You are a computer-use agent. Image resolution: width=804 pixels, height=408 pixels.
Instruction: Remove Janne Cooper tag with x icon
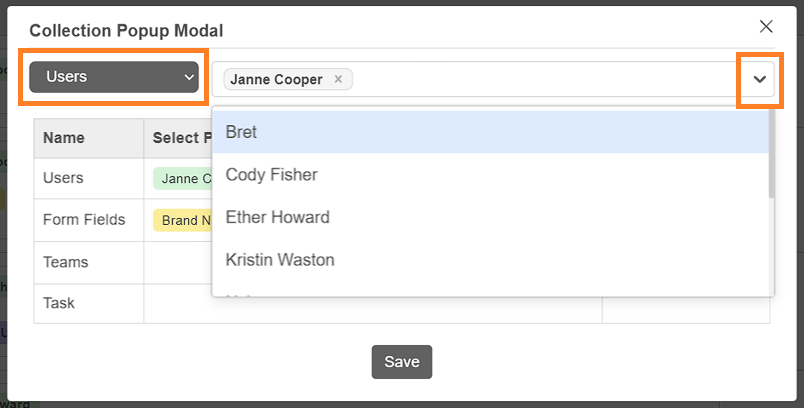tap(338, 79)
